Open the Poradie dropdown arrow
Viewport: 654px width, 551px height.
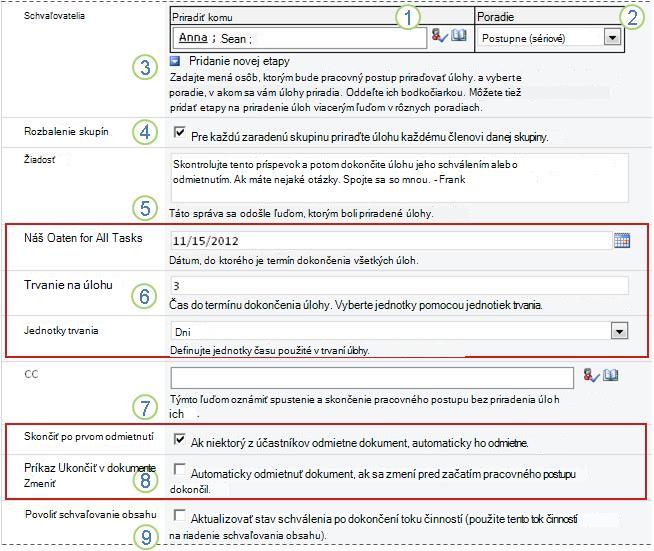coord(612,38)
